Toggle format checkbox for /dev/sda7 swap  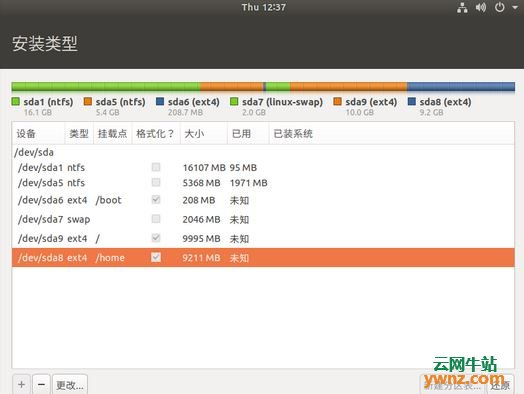[156, 219]
